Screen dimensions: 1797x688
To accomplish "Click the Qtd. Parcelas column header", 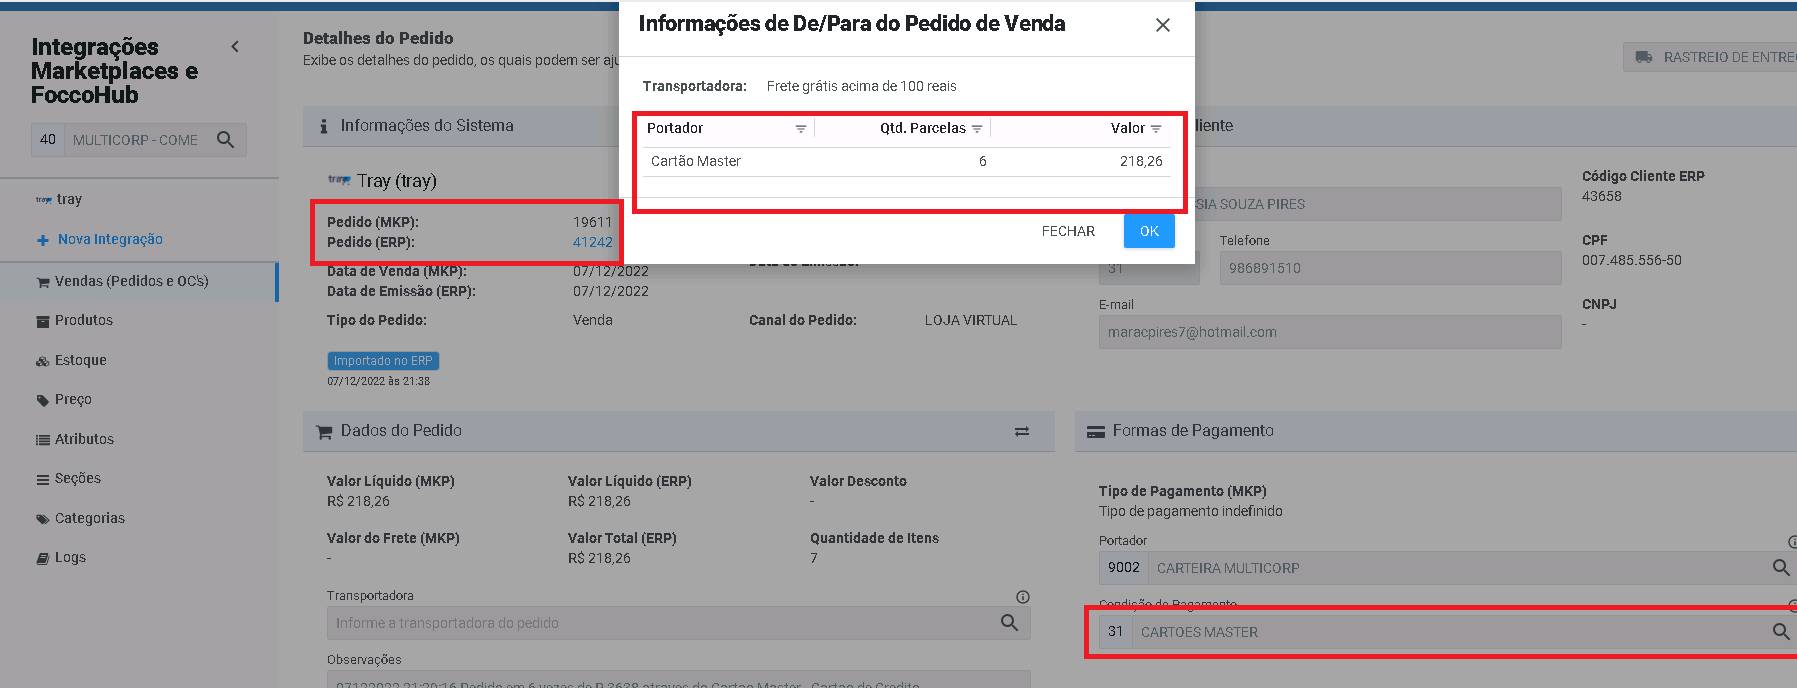I will (x=922, y=128).
